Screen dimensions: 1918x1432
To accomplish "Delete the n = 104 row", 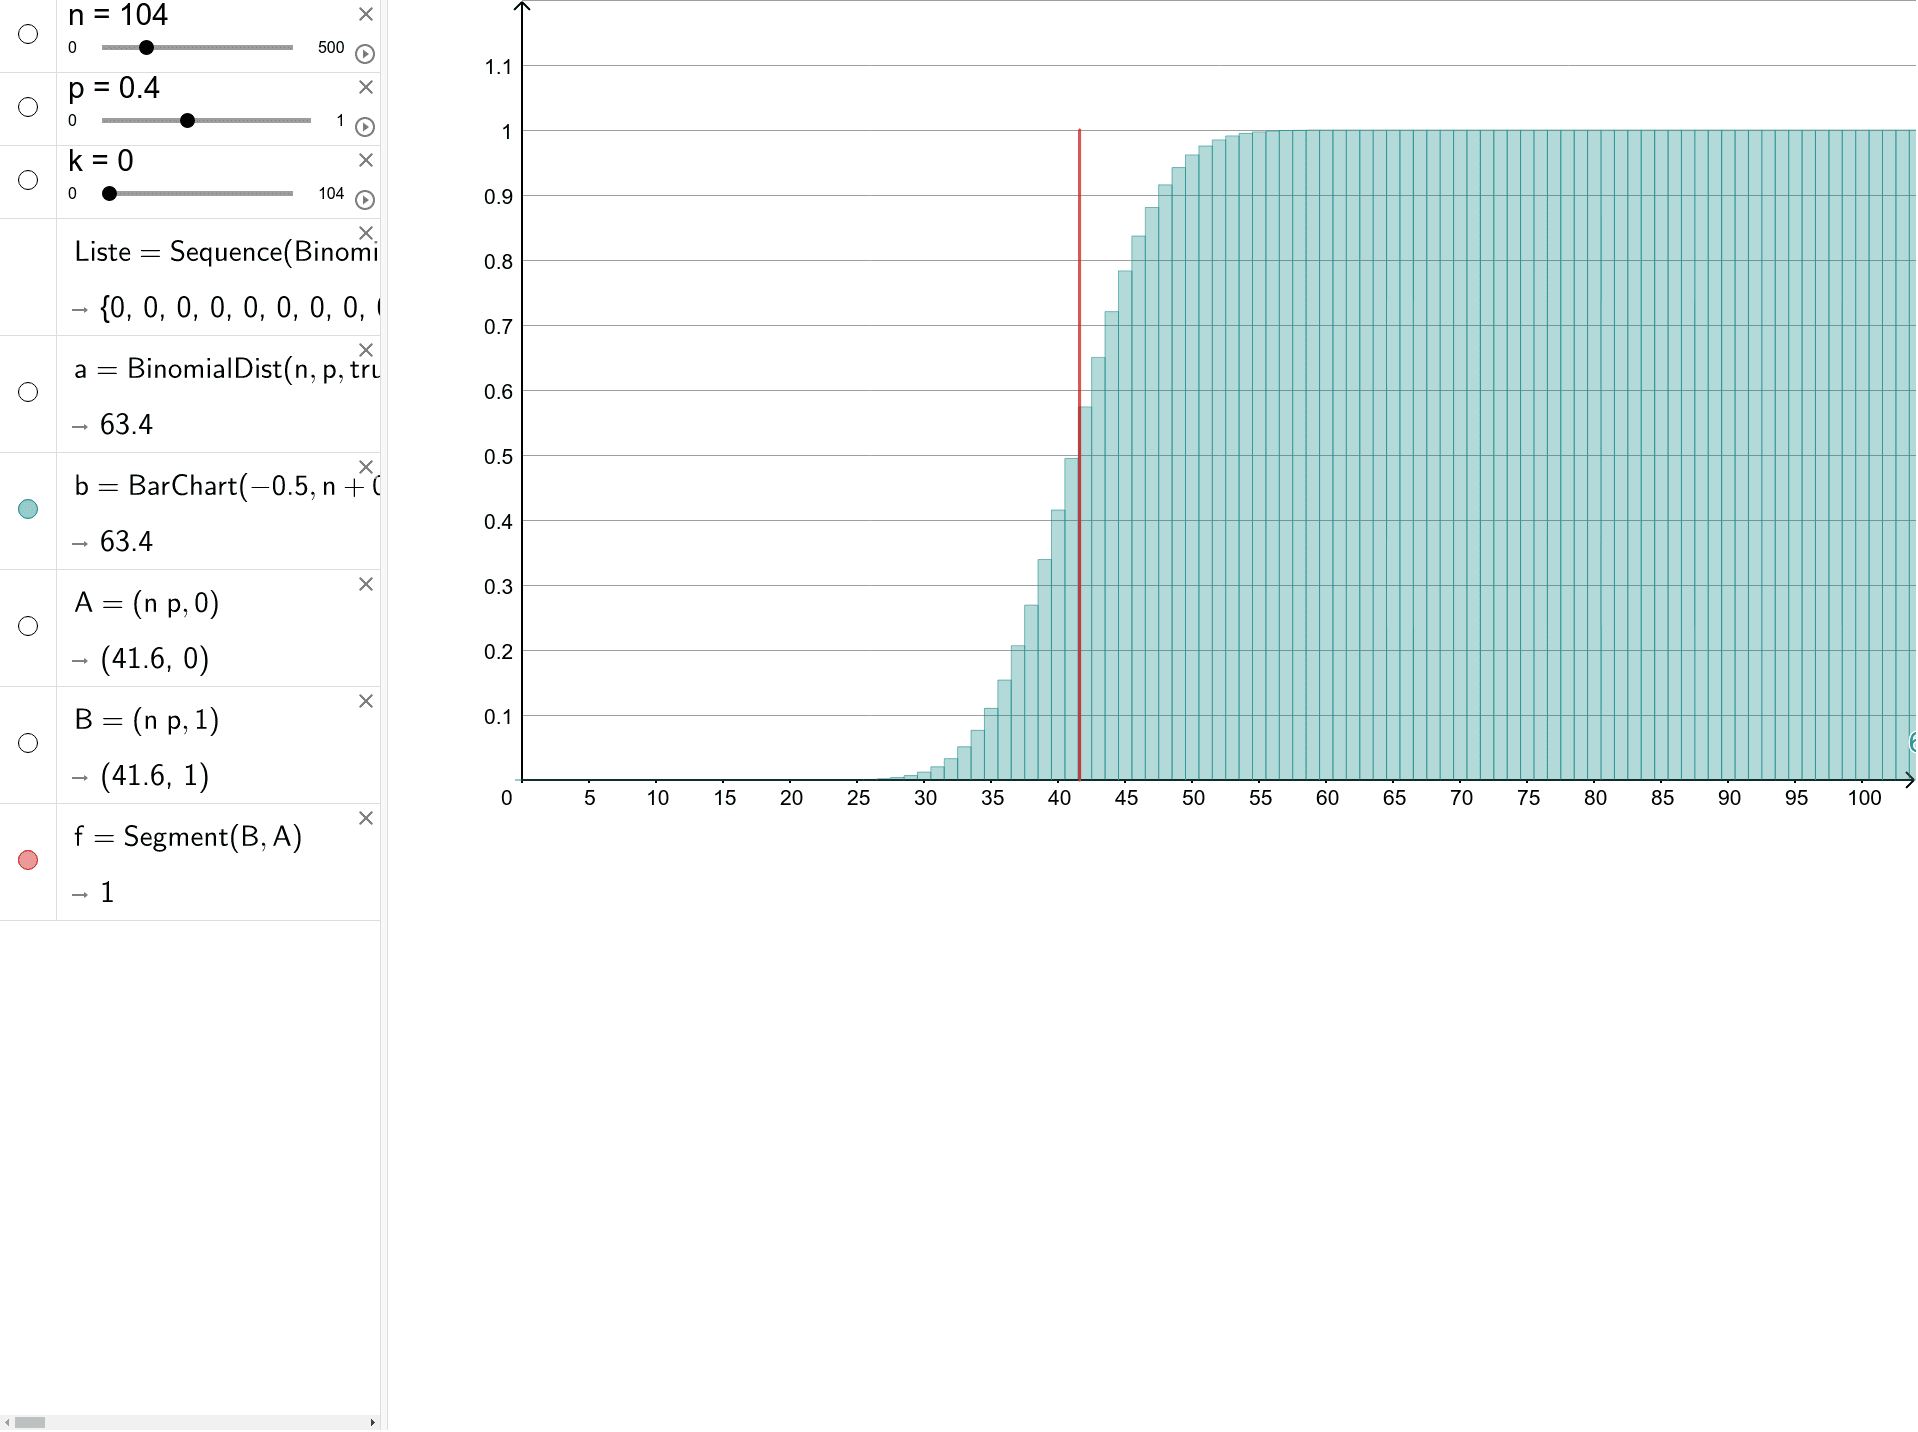I will coord(366,15).
